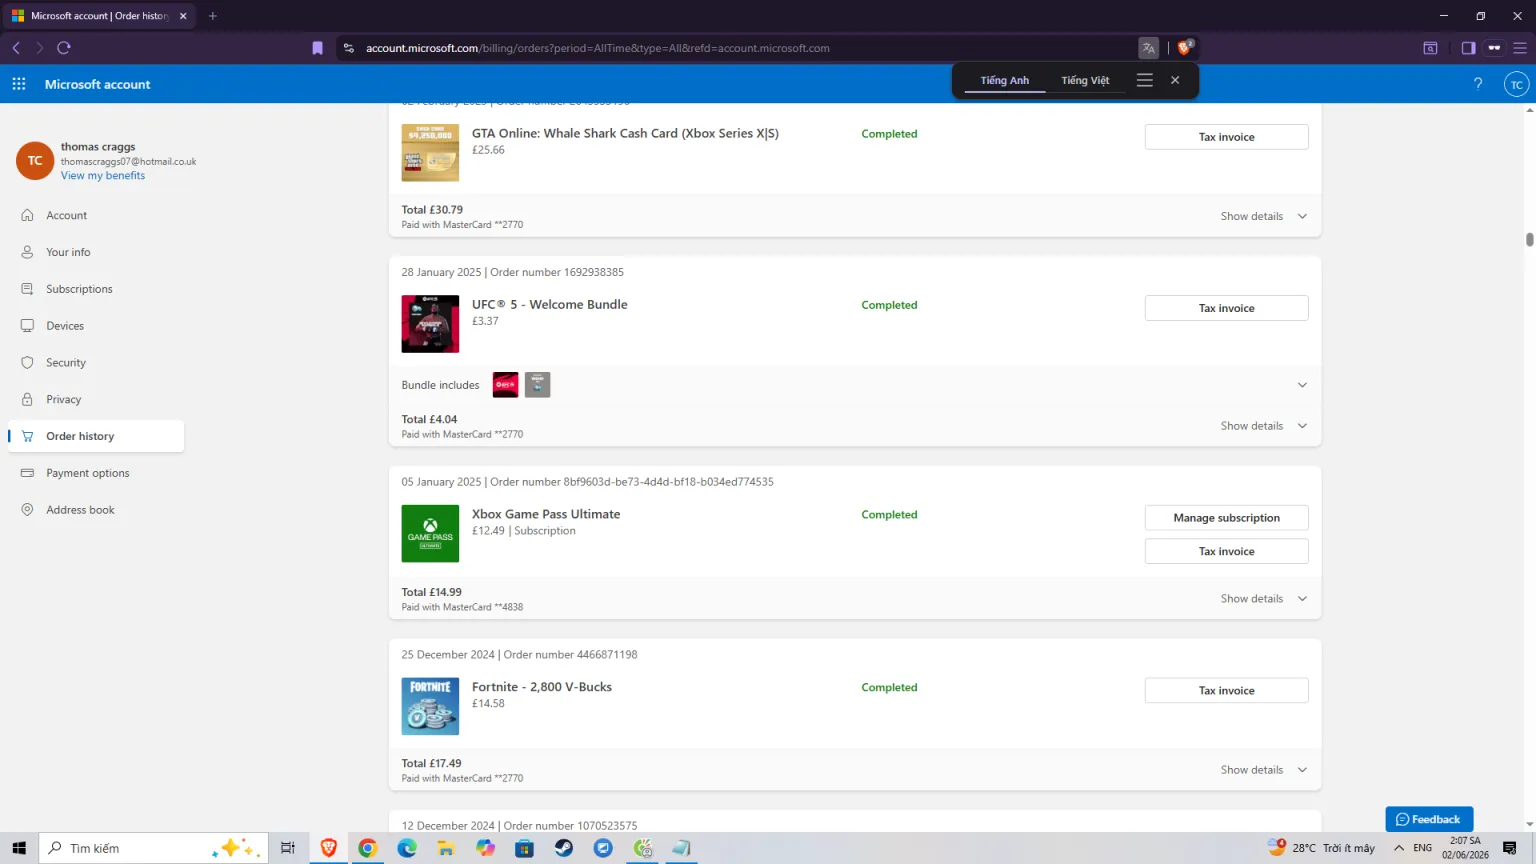Viewport: 1536px width, 864px height.
Task: Reload the page with refresh icon
Action: click(64, 48)
